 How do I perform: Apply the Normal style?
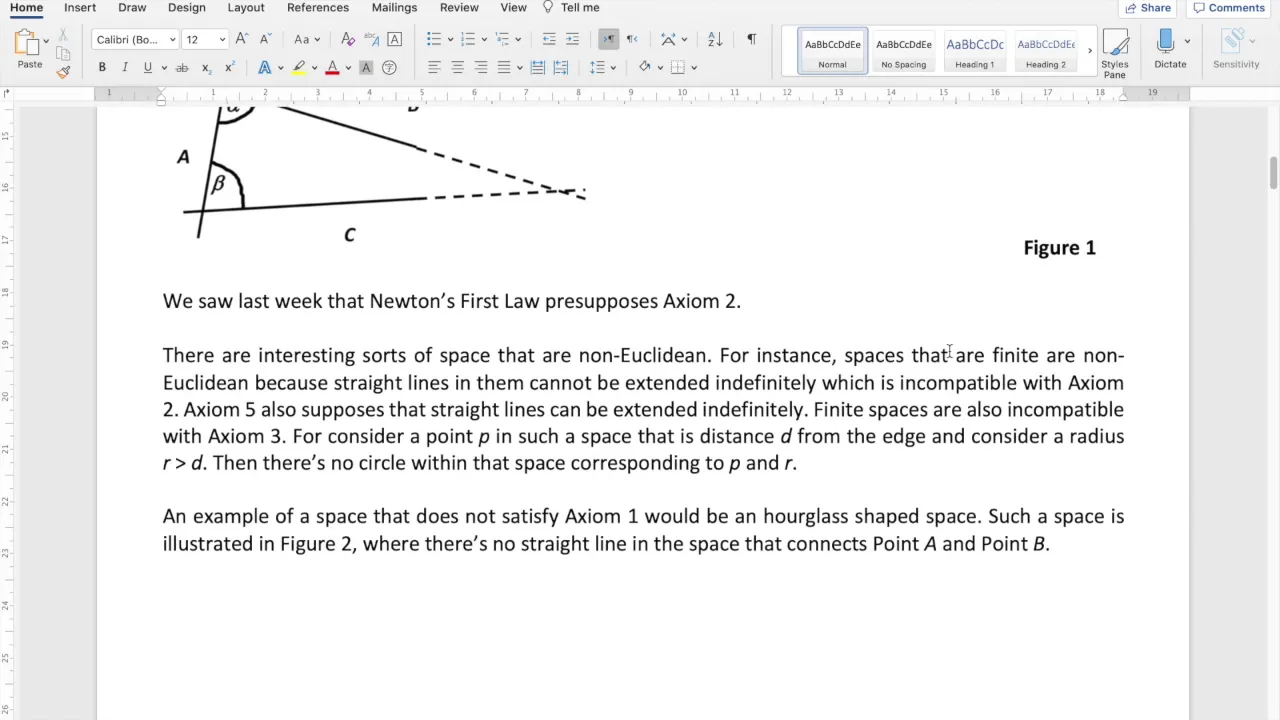tap(832, 51)
